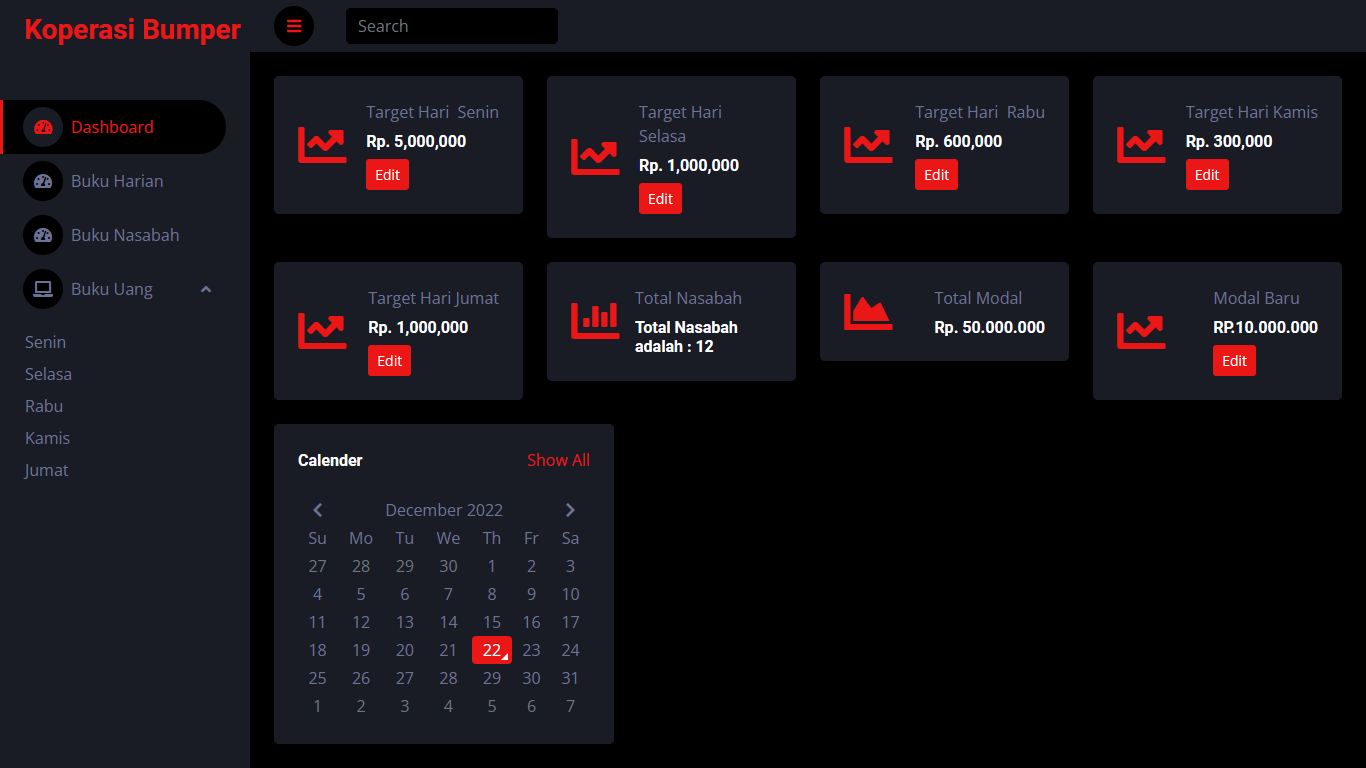This screenshot has height=768, width=1366.
Task: Click the Target Hari Senin trend icon
Action: click(x=322, y=145)
